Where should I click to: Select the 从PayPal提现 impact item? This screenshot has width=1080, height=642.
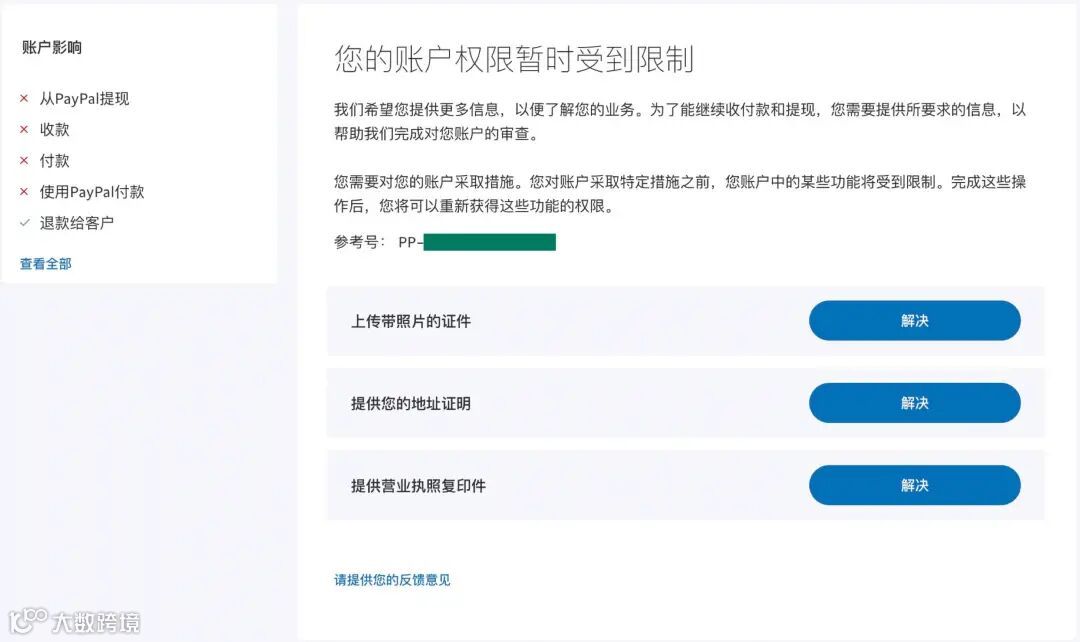pos(84,99)
